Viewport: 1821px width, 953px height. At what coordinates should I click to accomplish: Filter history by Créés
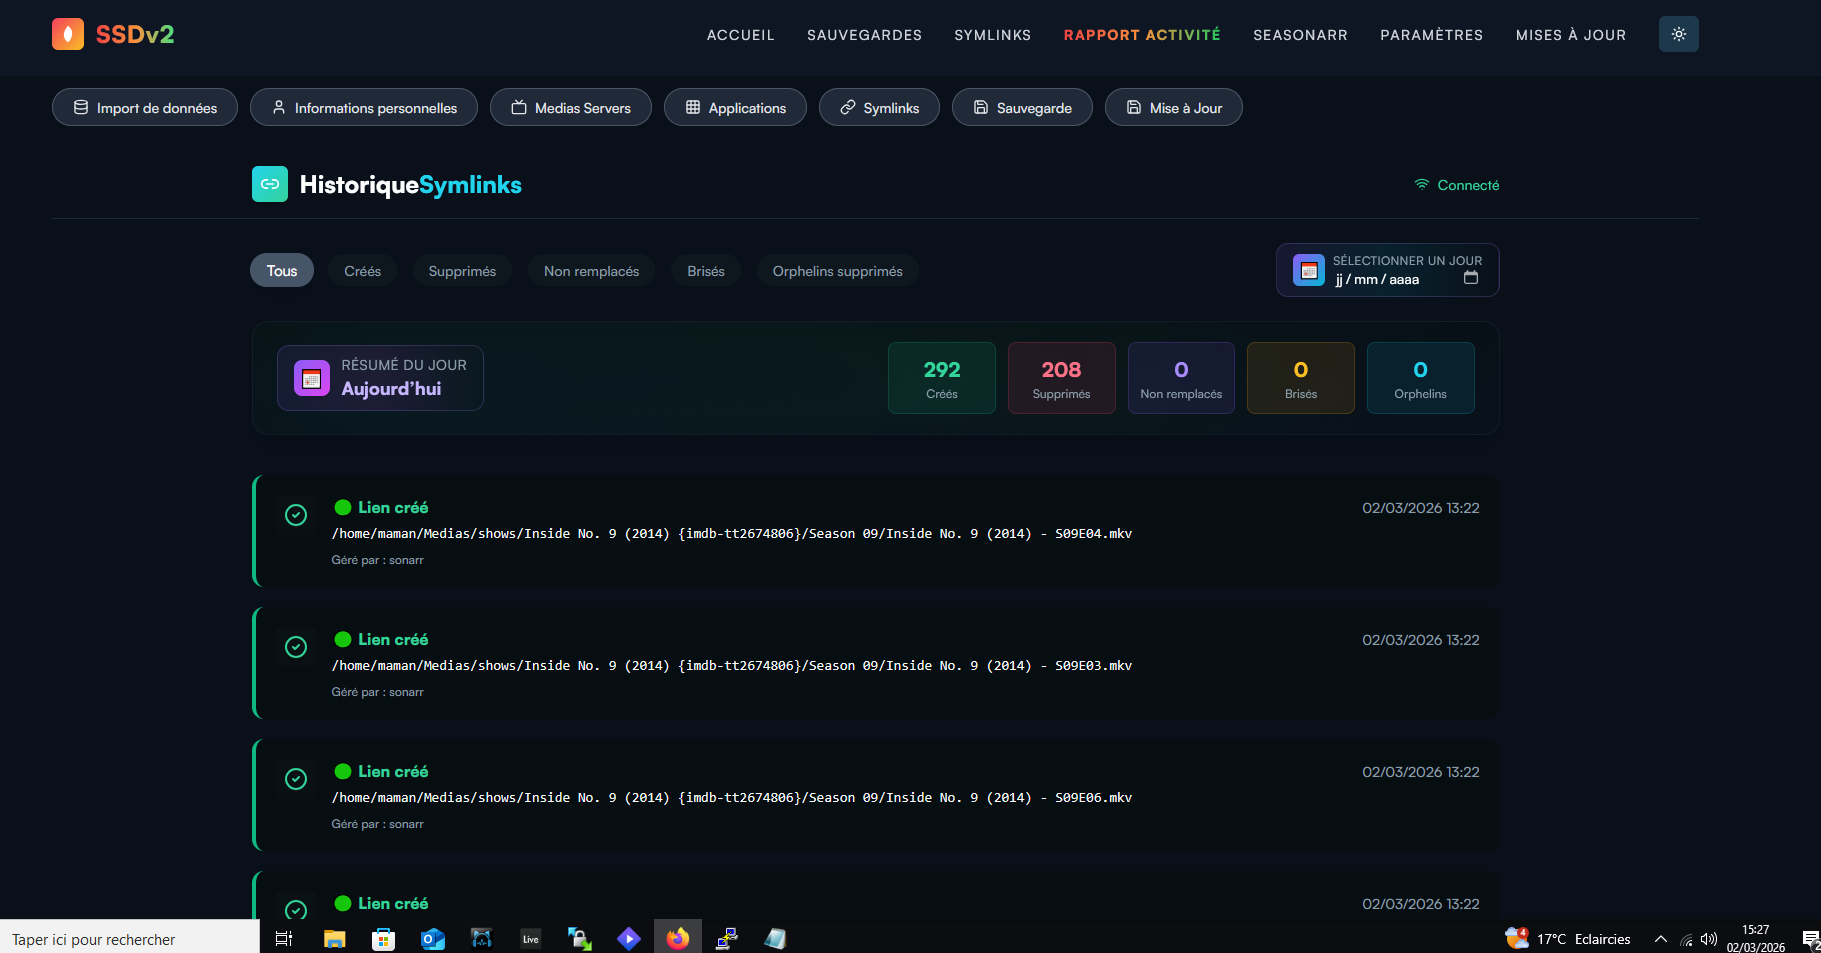[x=362, y=271]
